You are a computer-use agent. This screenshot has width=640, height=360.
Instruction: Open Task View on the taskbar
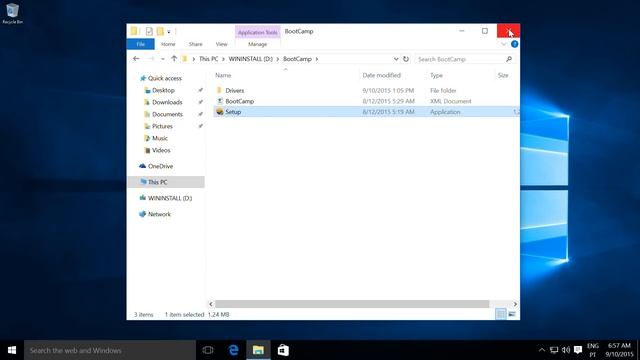pos(208,350)
